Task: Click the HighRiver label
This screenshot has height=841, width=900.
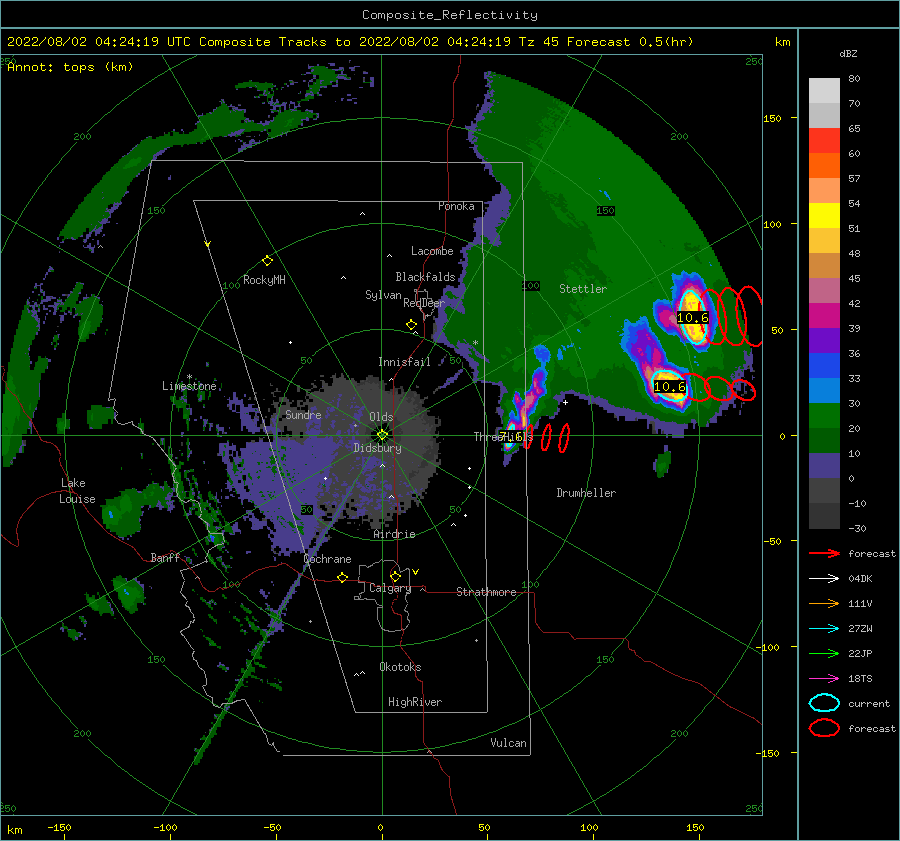Action: coord(415,702)
